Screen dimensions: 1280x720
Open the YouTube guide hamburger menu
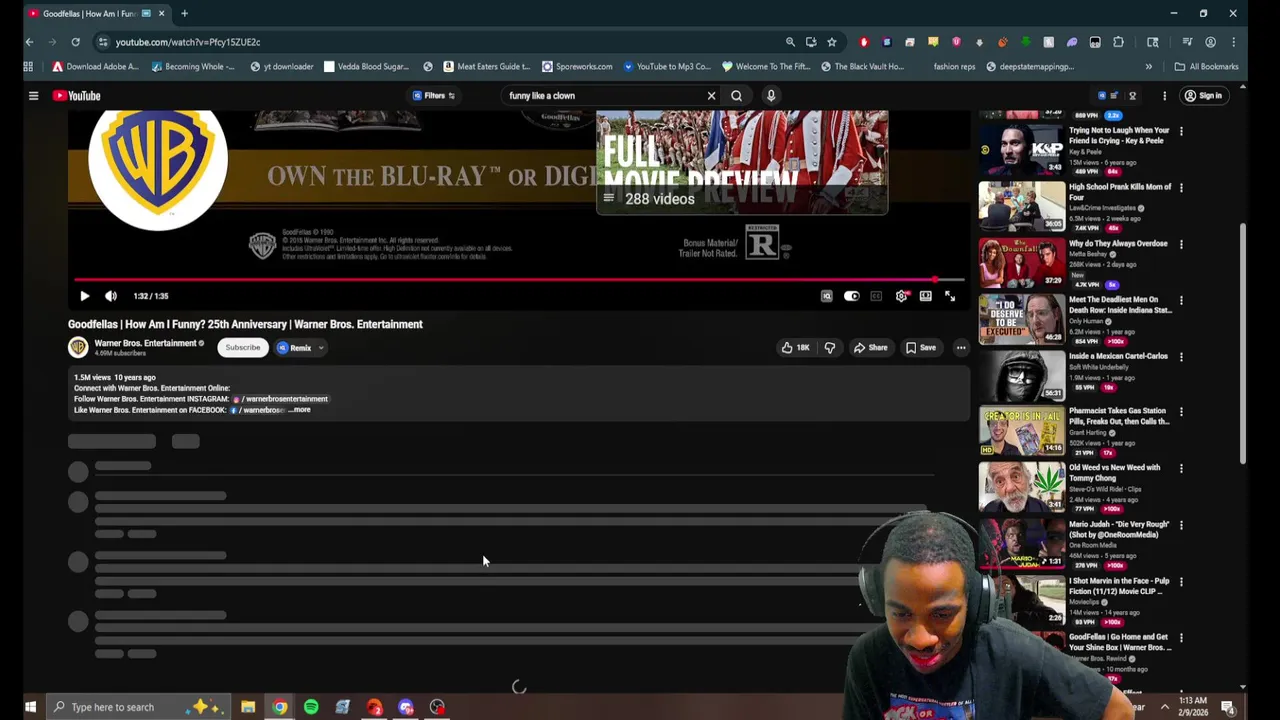point(33,96)
